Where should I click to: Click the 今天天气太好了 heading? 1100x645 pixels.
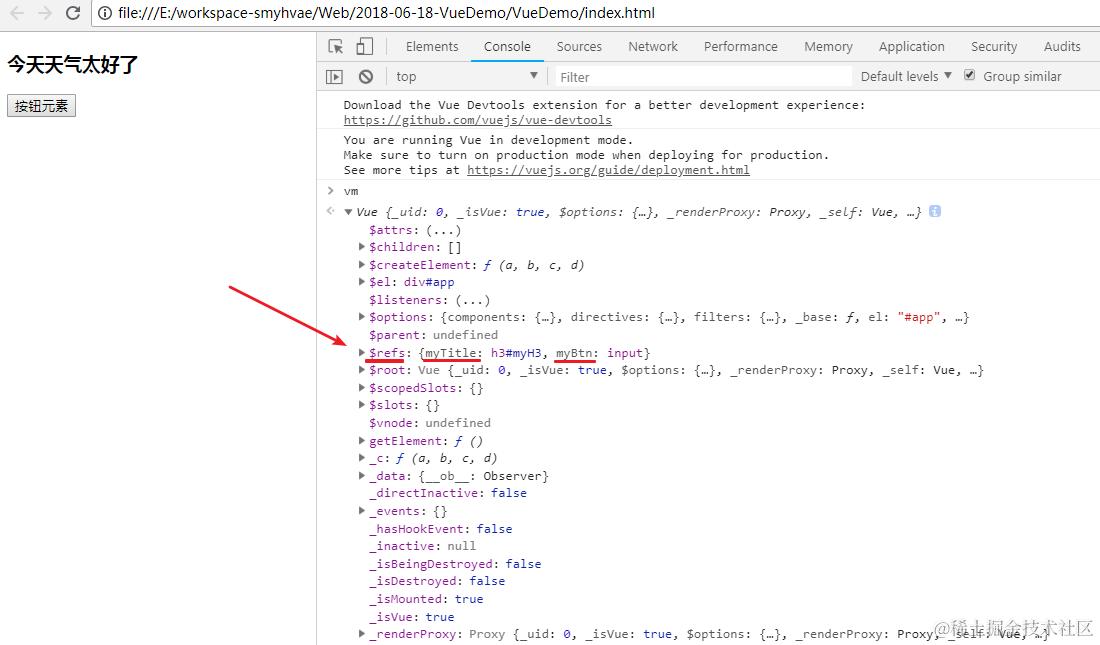(x=73, y=65)
